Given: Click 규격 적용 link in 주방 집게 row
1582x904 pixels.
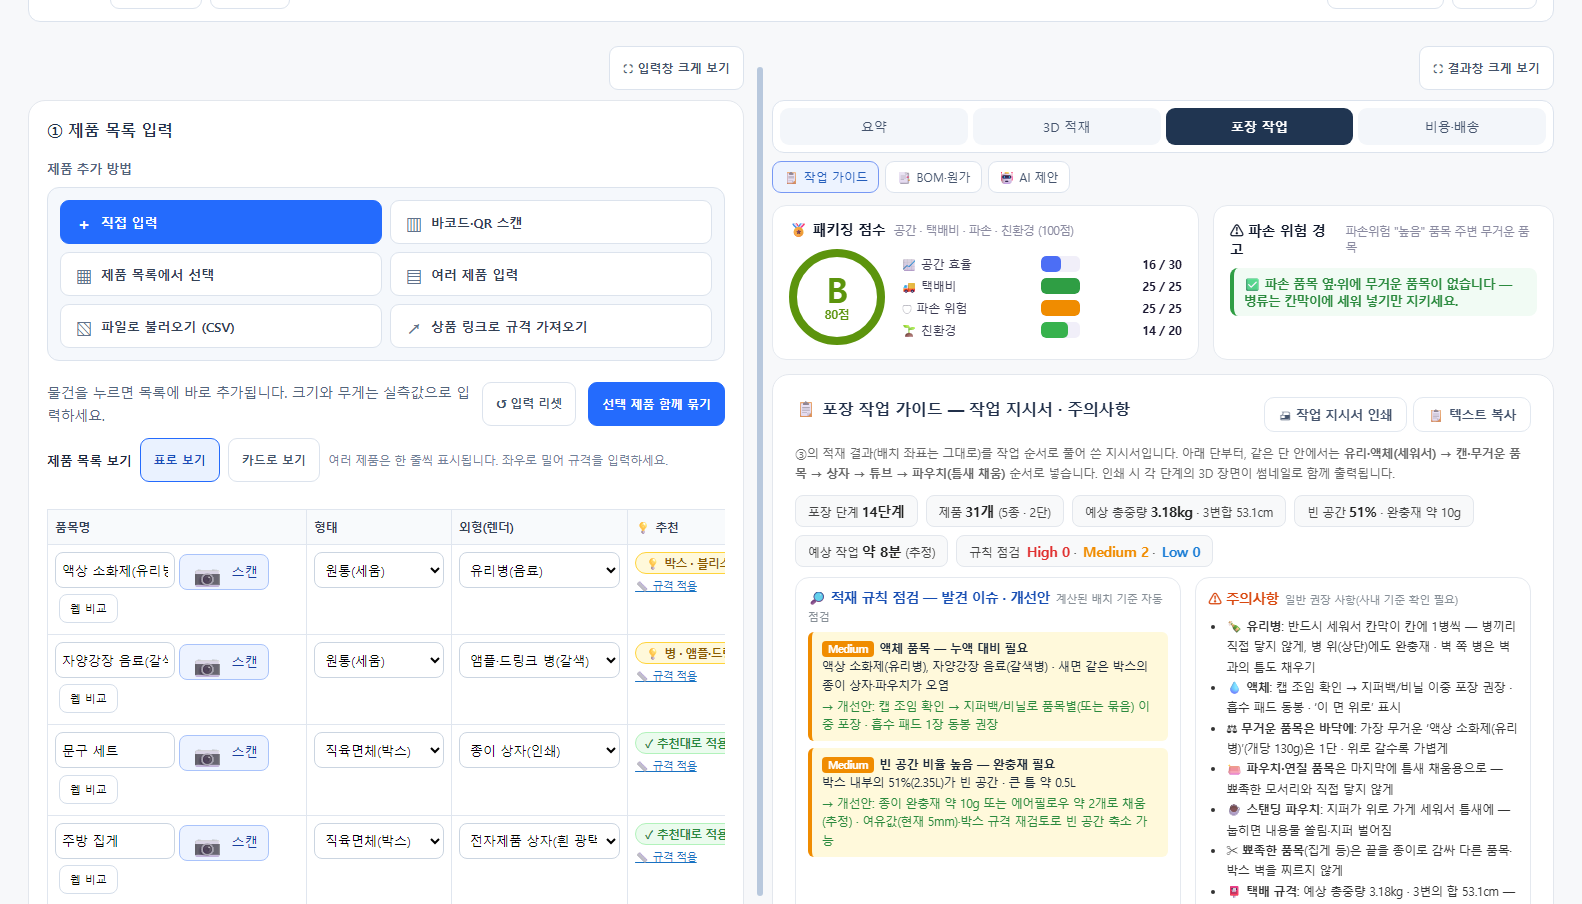Looking at the screenshot, I should pos(666,857).
